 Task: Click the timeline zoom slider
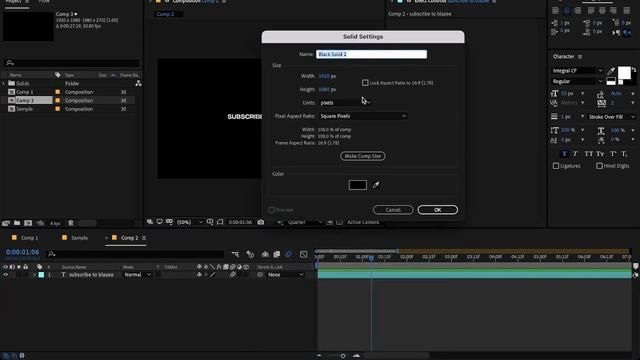point(343,356)
